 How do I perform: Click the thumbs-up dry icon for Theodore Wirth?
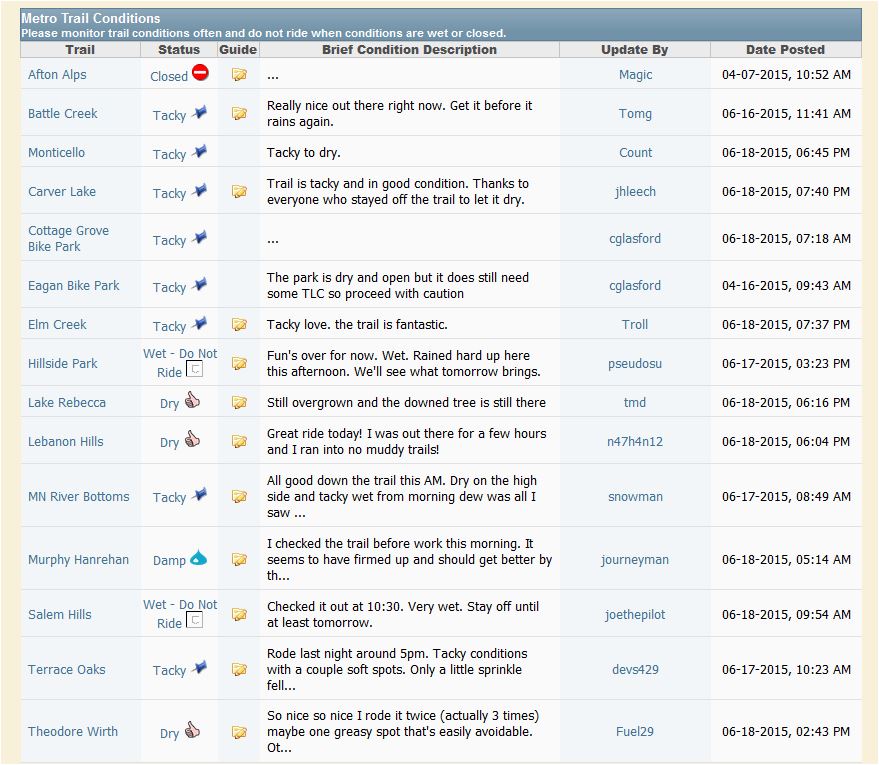tap(192, 730)
